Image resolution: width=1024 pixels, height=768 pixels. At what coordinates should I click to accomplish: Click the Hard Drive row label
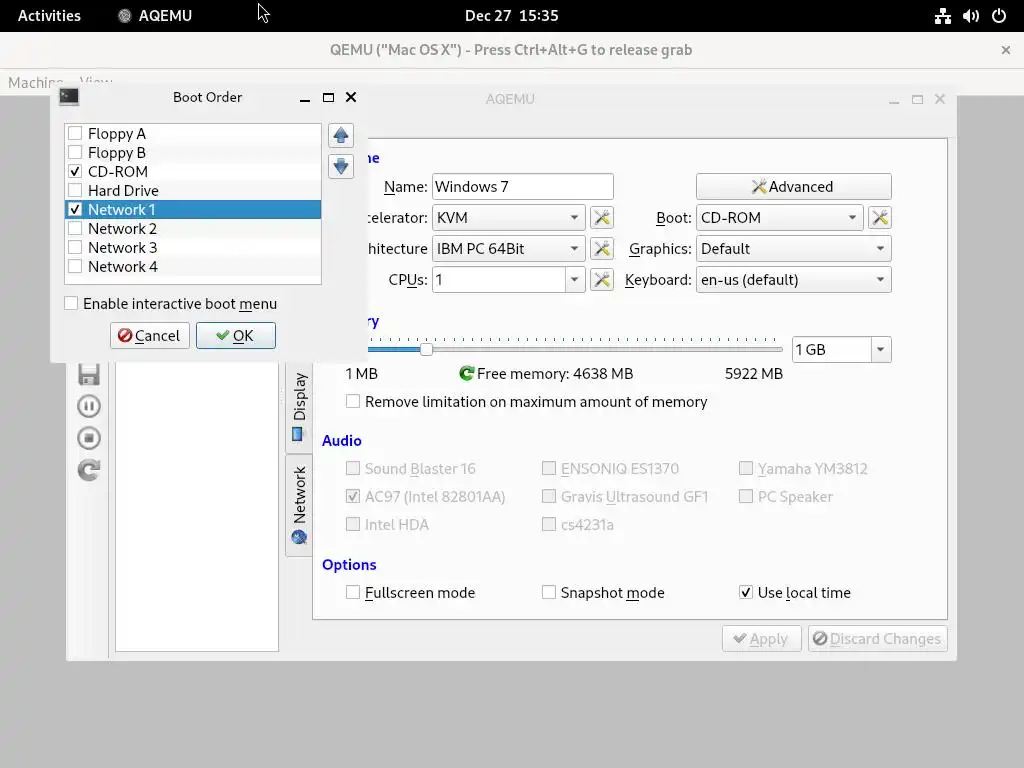123,191
